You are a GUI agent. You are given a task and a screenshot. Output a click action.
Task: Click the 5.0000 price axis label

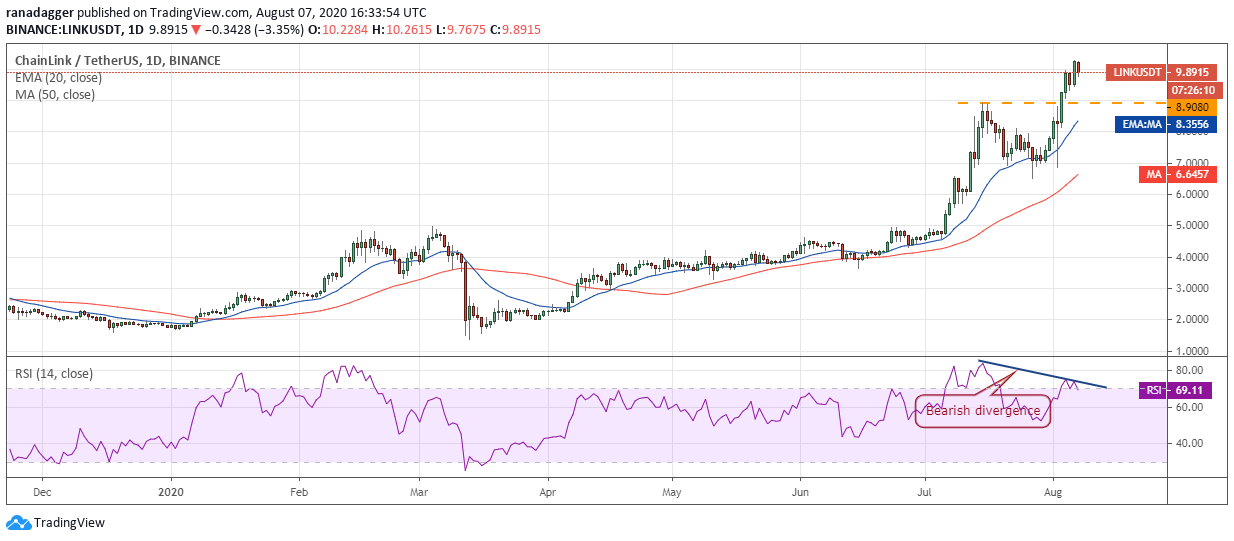[x=1193, y=226]
